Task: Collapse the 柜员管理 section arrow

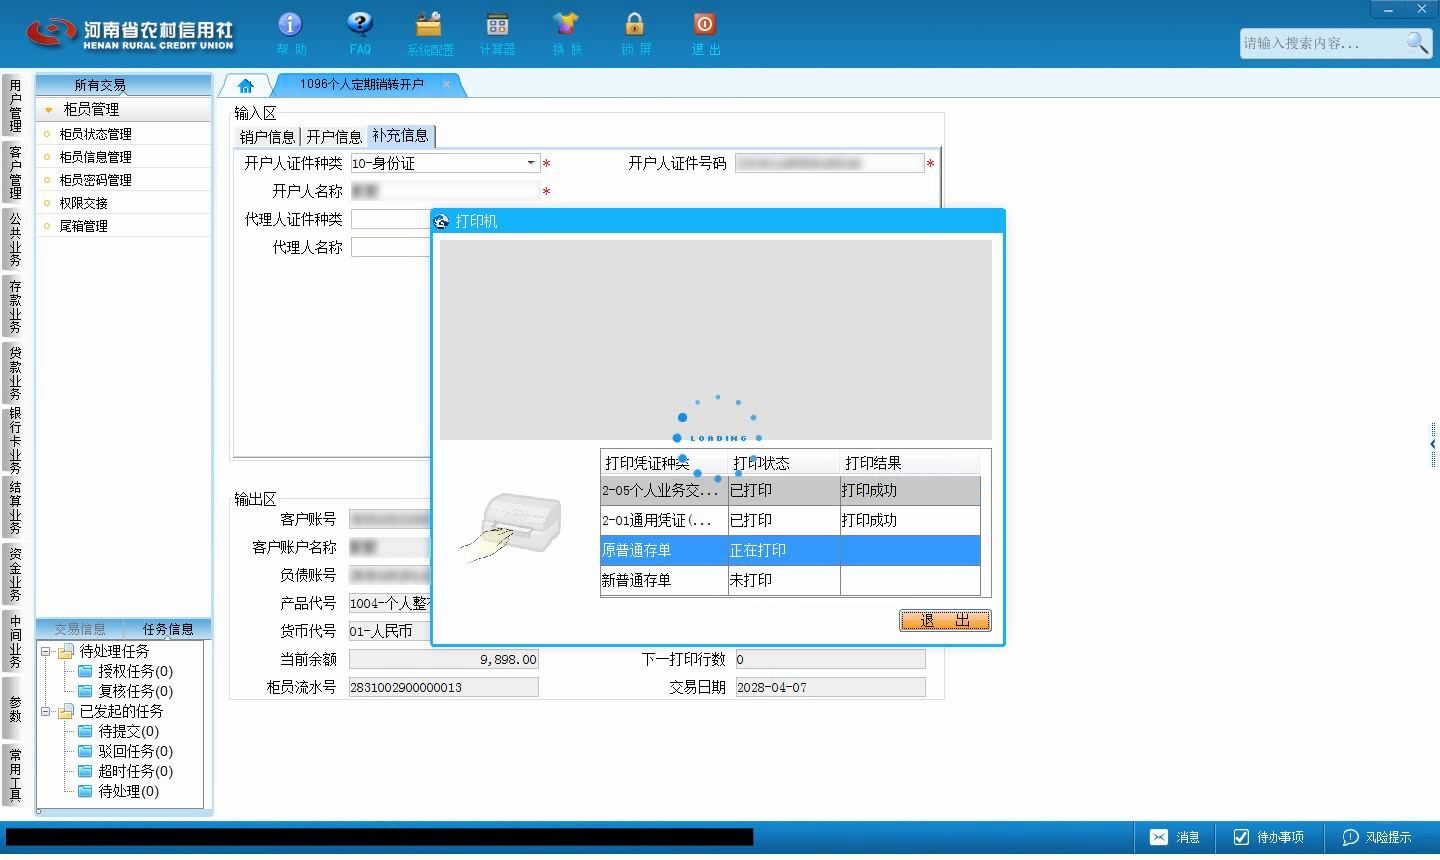Action: (48, 110)
